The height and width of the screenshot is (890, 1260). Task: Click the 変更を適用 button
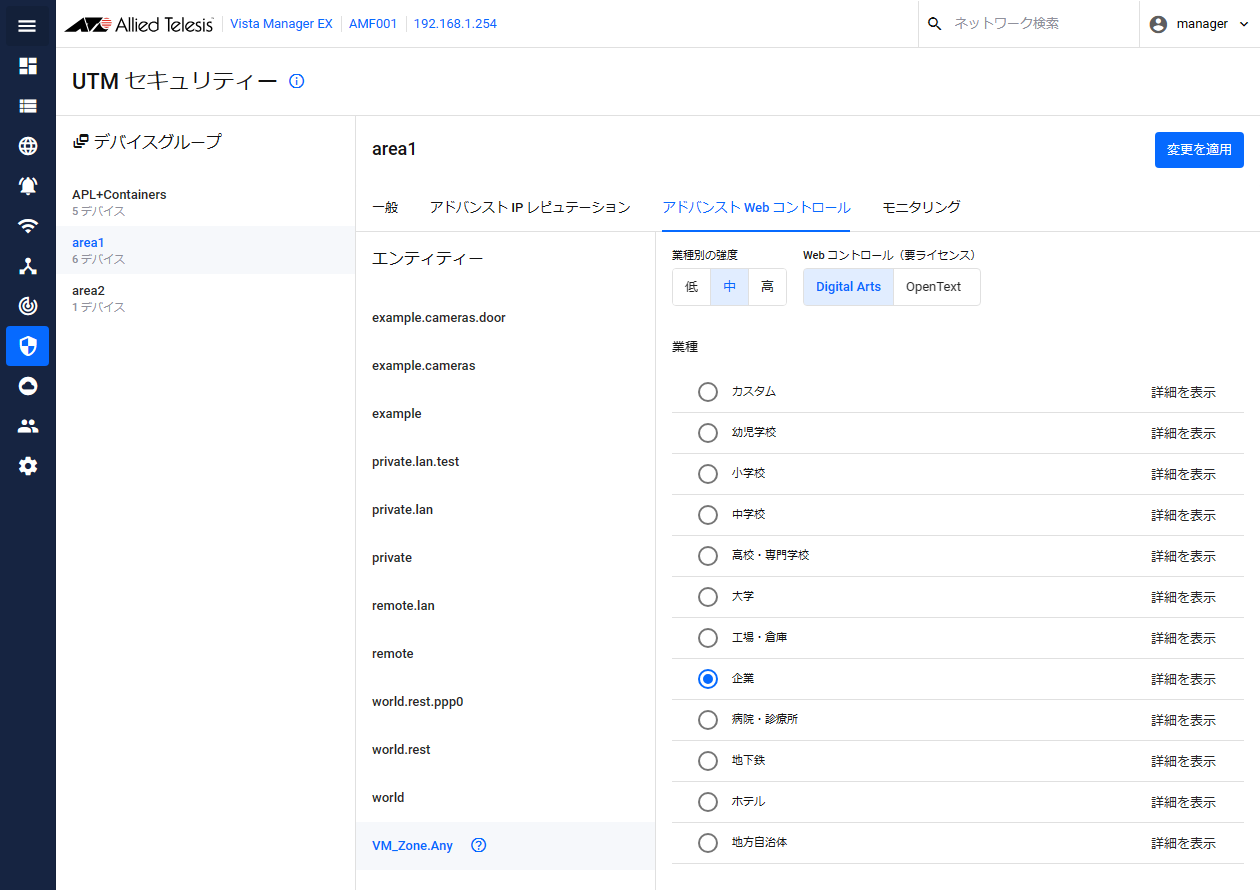pos(1199,150)
